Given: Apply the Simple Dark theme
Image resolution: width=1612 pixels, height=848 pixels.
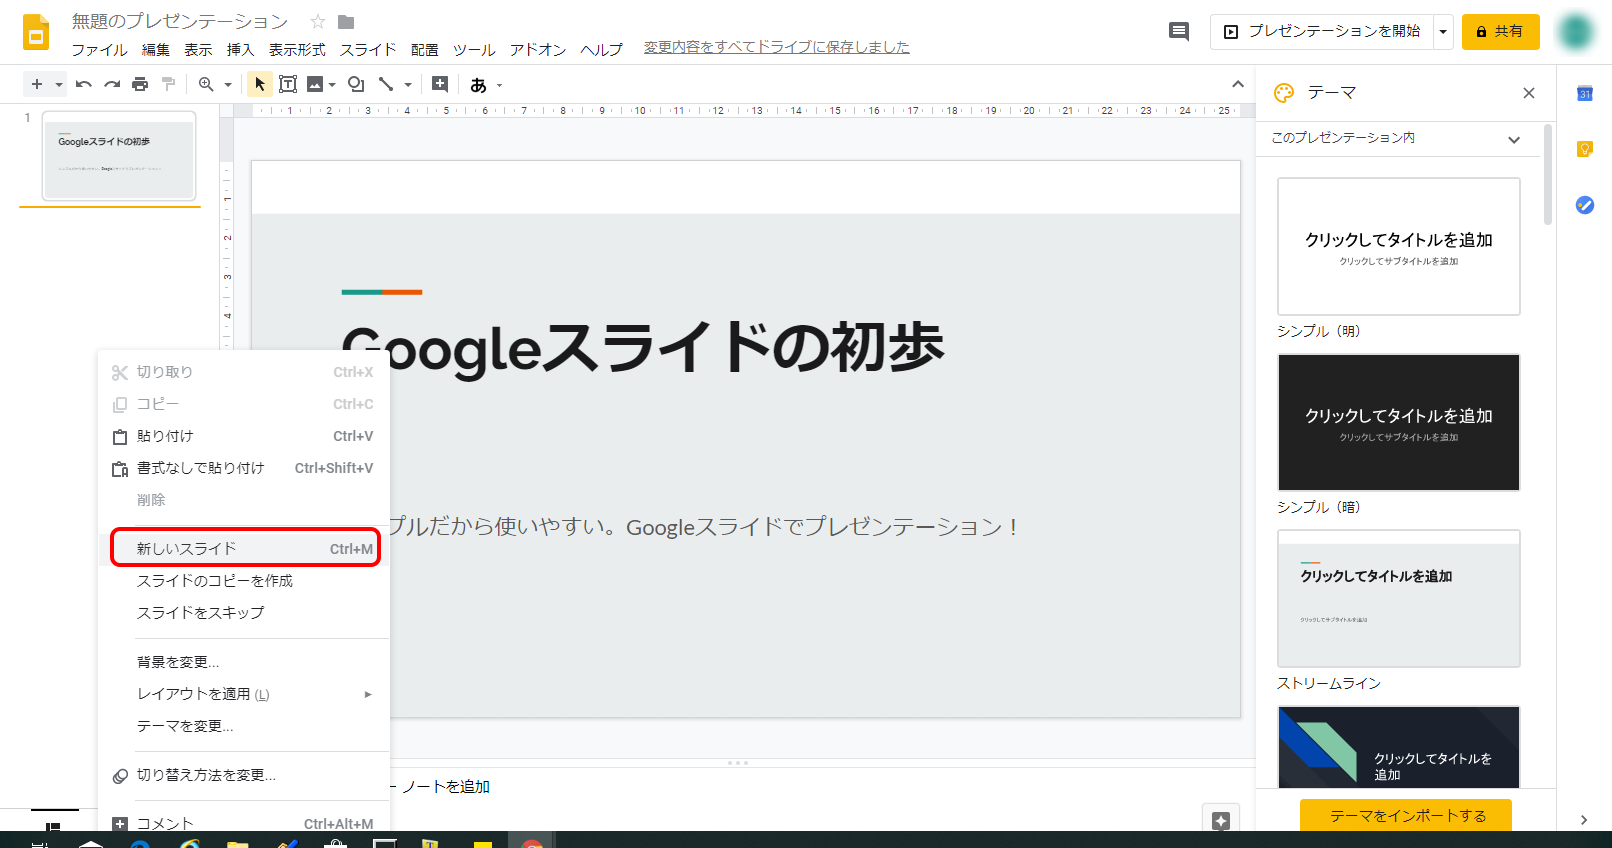Looking at the screenshot, I should 1398,422.
